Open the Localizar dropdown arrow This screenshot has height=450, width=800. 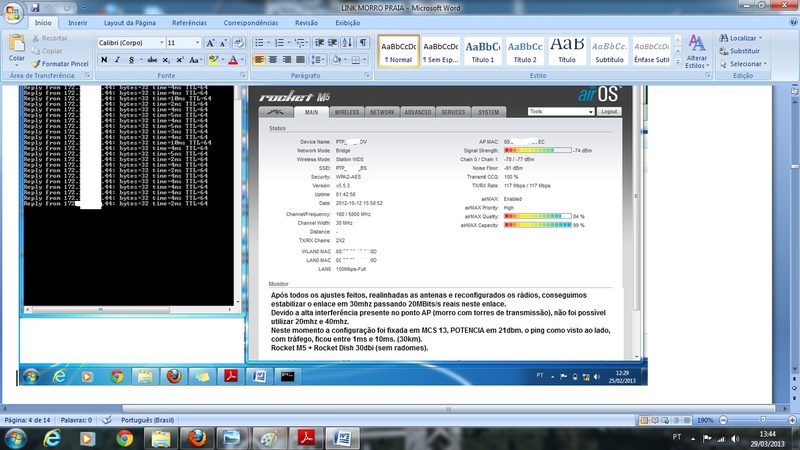[760, 38]
